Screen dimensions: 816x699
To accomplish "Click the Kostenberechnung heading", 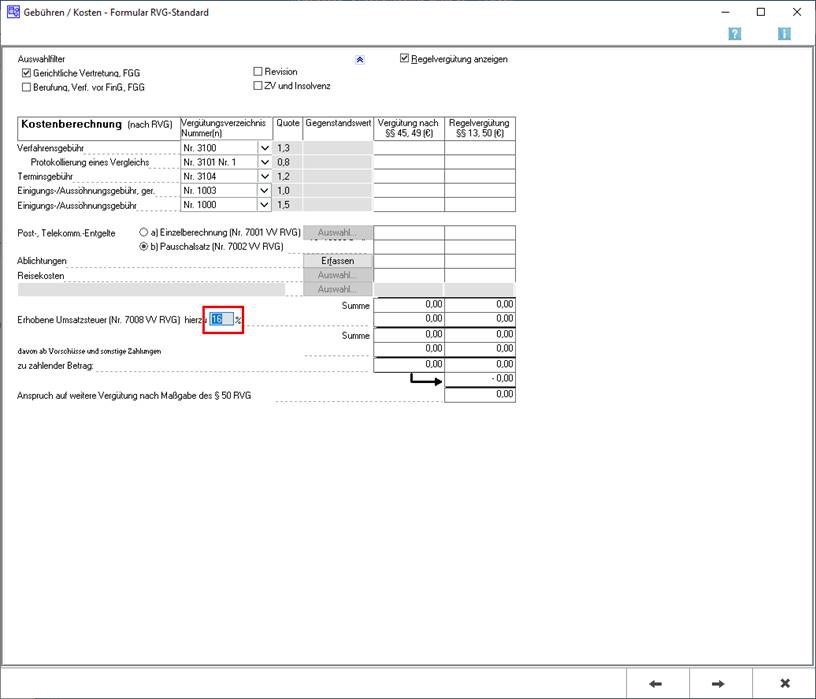I will pos(71,124).
